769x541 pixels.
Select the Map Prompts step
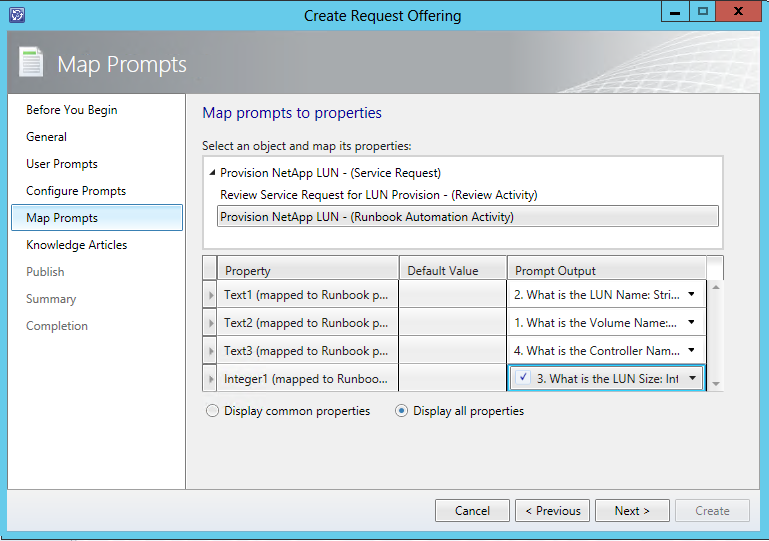tap(97, 218)
